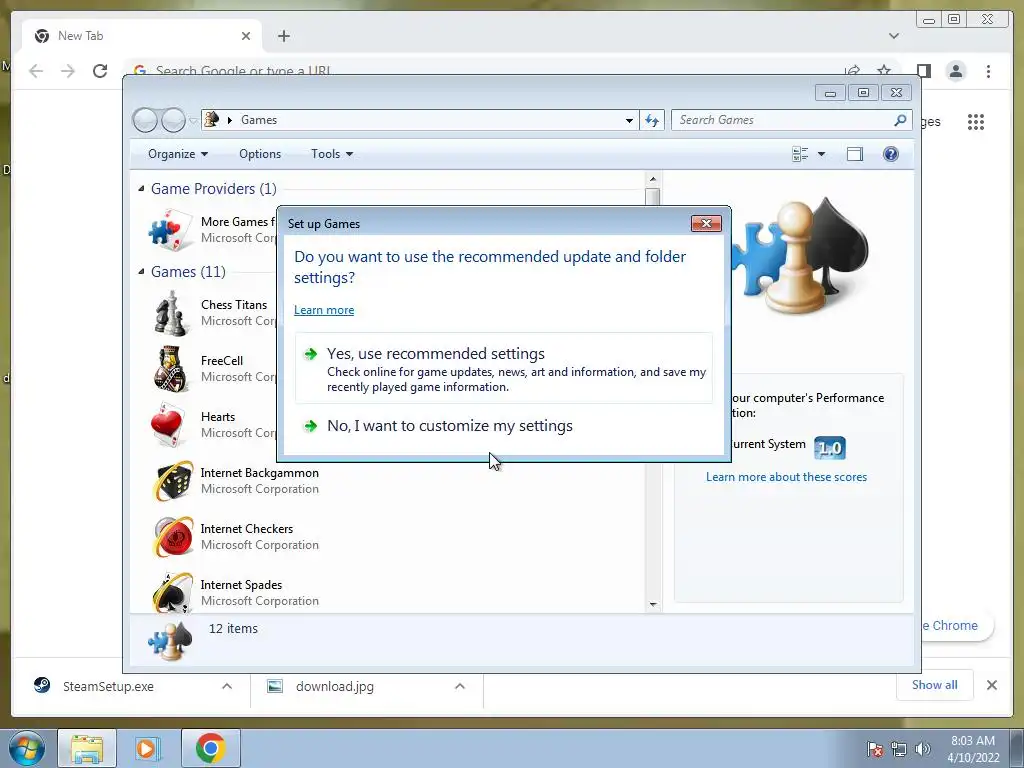This screenshot has width=1024, height=768.
Task: Select Internet Spades text label
Action: (x=241, y=585)
